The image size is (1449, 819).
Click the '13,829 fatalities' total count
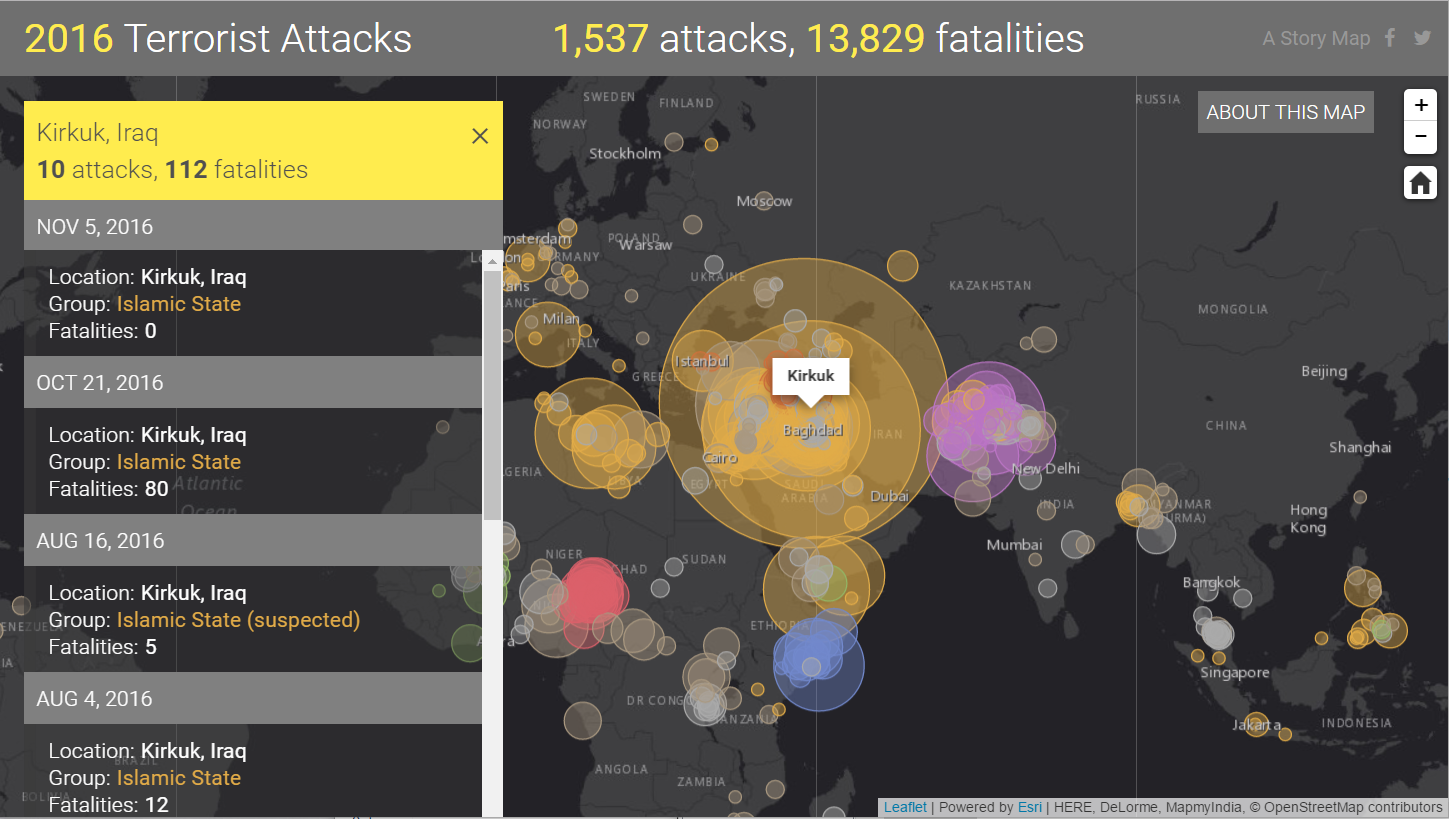[945, 38]
